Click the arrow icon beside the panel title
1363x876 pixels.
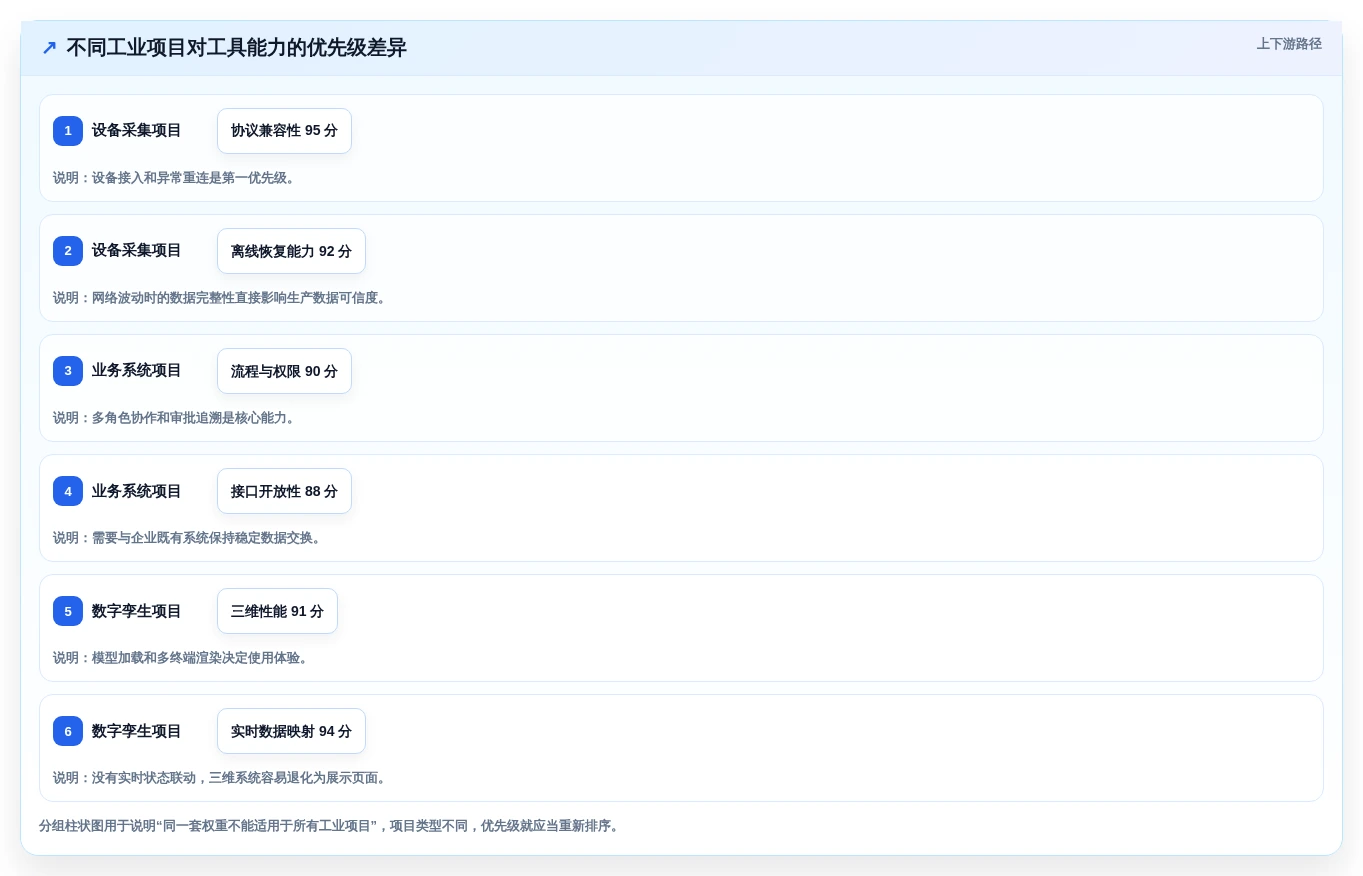49,47
